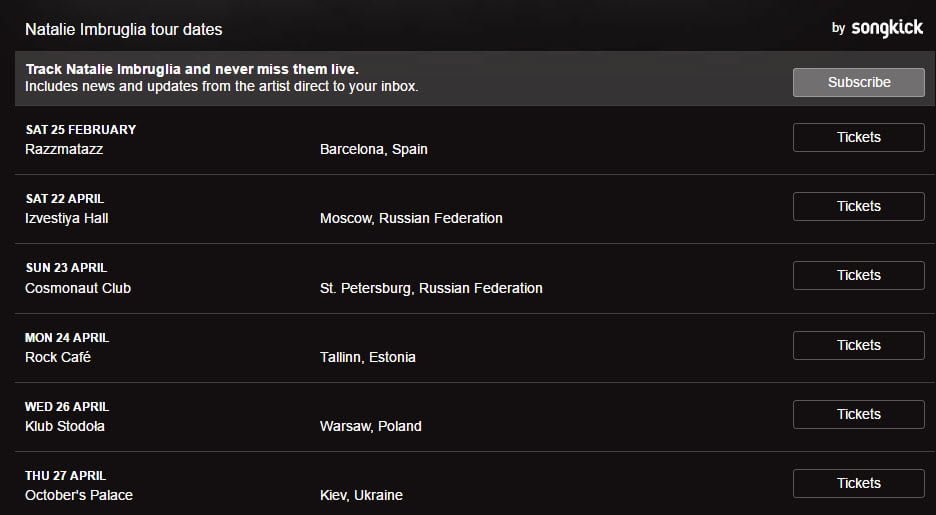
Task: Open the Cosmonaut Club venue name
Action: click(78, 288)
